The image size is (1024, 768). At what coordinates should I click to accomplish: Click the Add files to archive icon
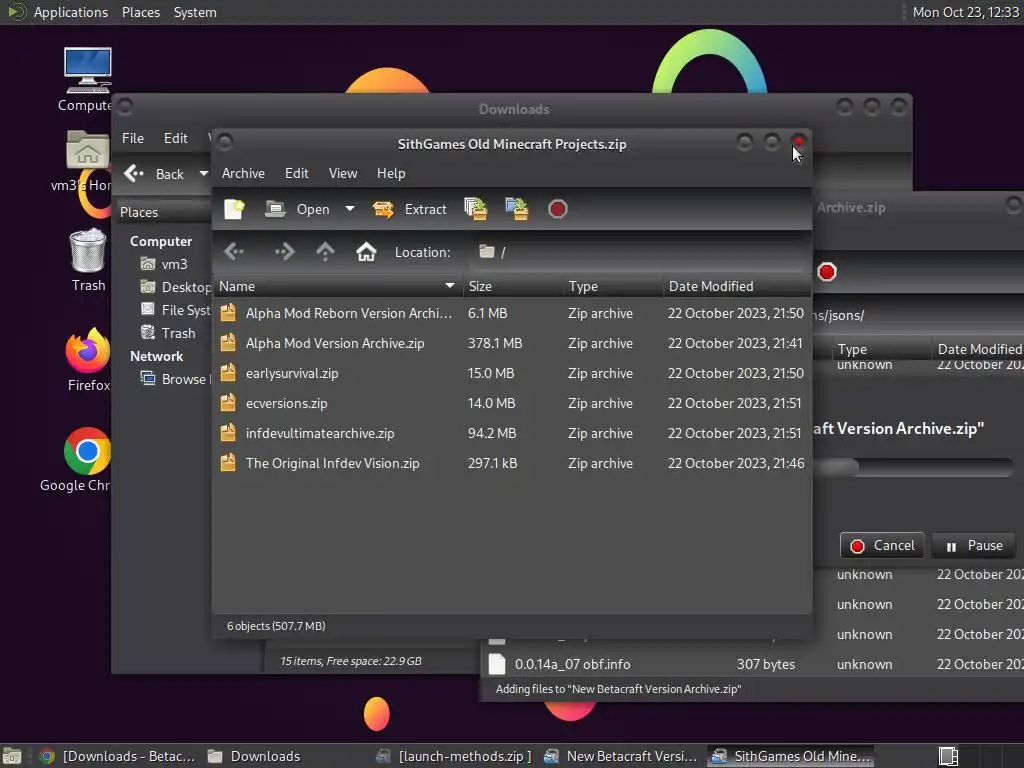(475, 209)
